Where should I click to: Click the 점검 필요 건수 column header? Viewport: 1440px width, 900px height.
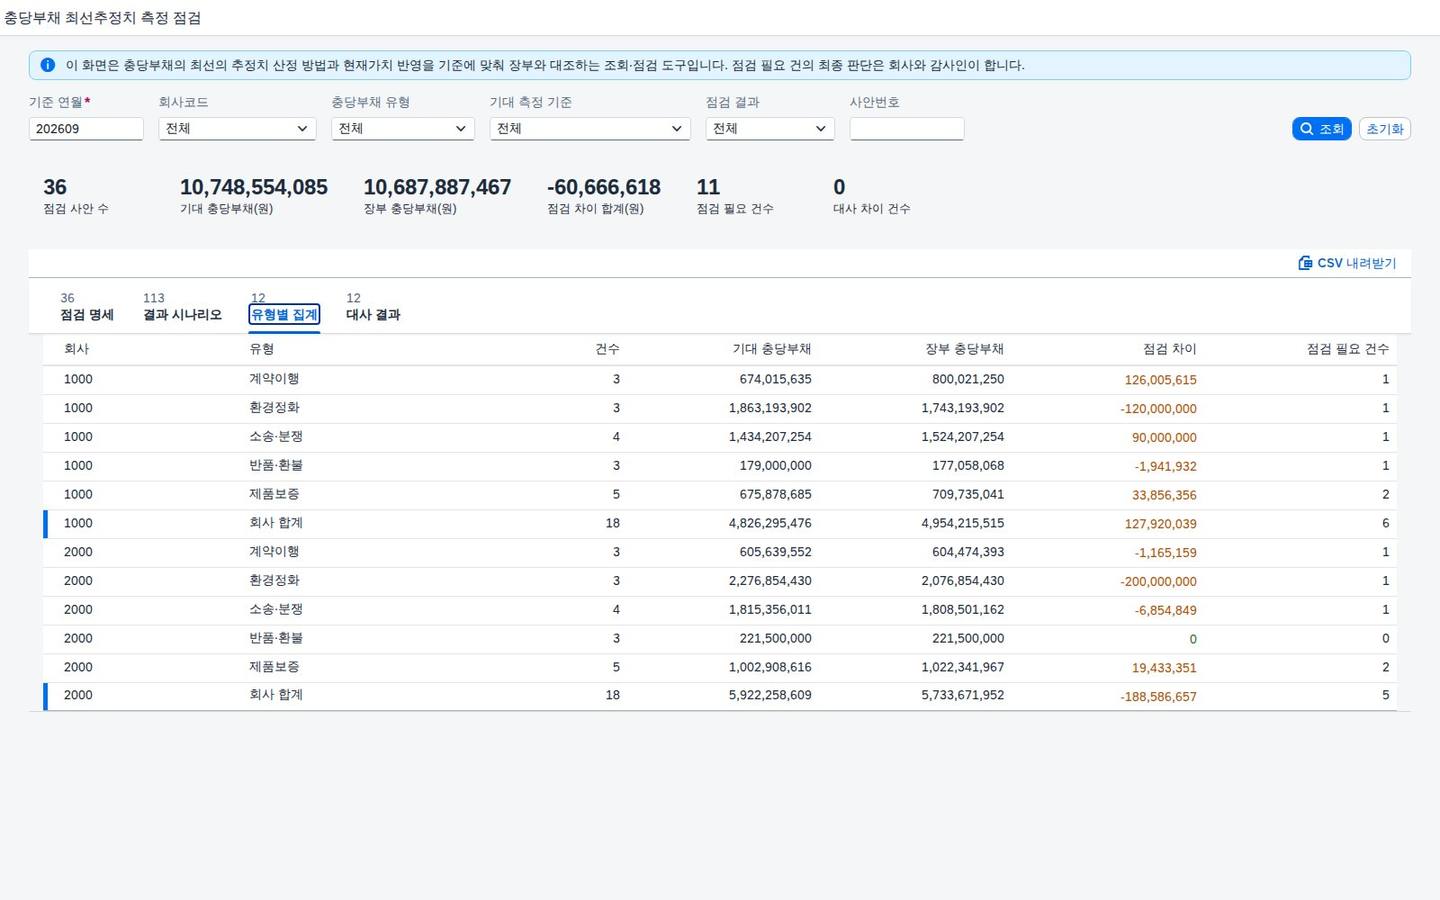1348,349
